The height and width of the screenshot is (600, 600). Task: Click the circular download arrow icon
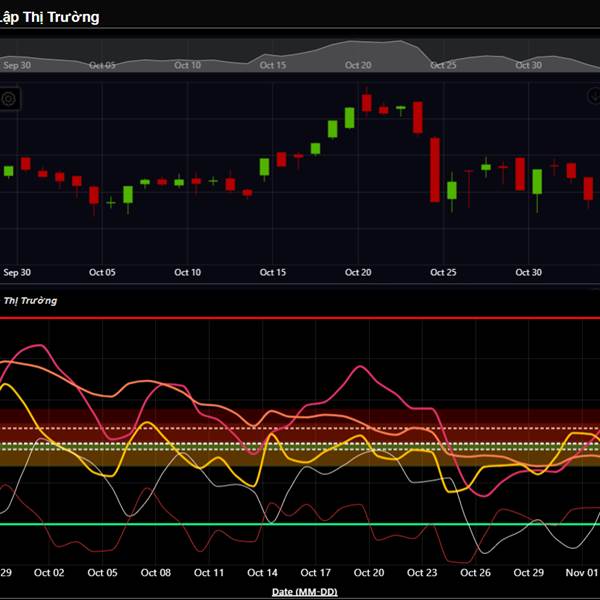(x=594, y=96)
